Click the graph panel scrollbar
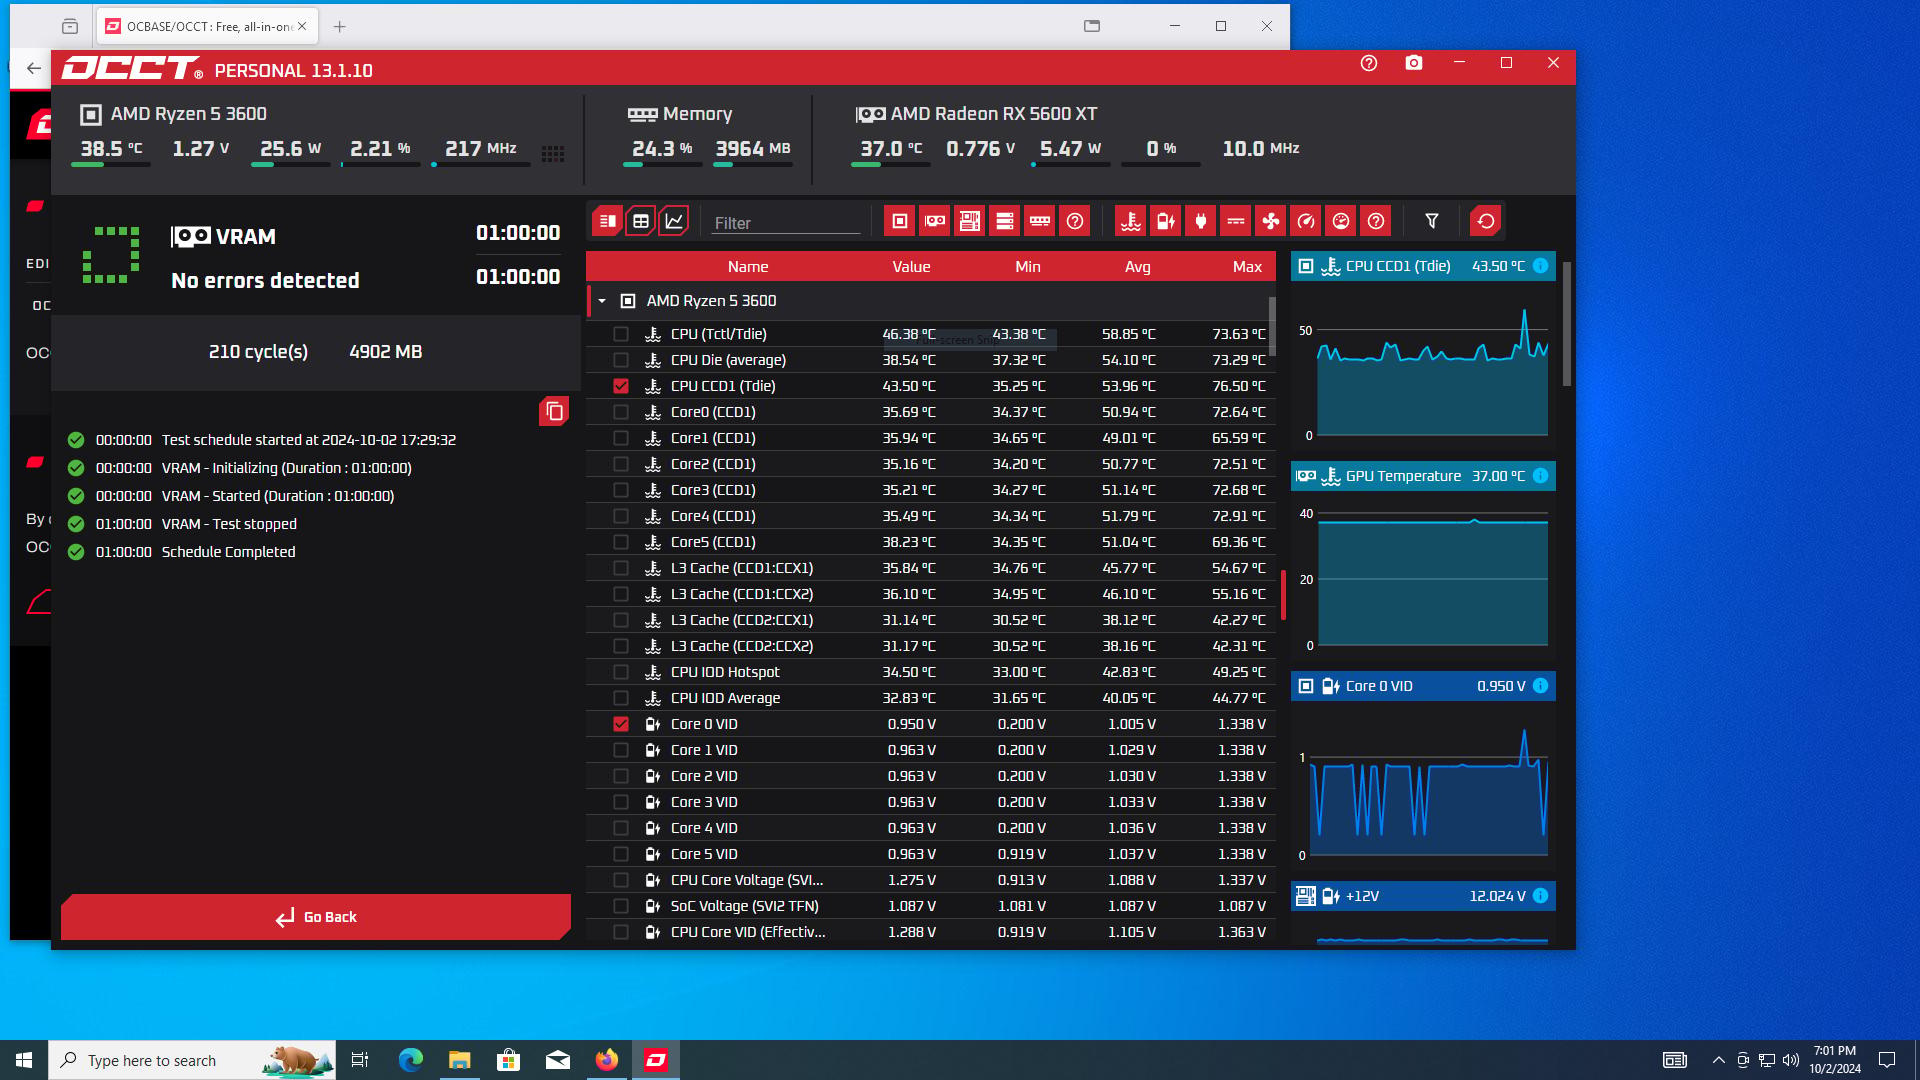This screenshot has height=1080, width=1920. pos(1566,324)
